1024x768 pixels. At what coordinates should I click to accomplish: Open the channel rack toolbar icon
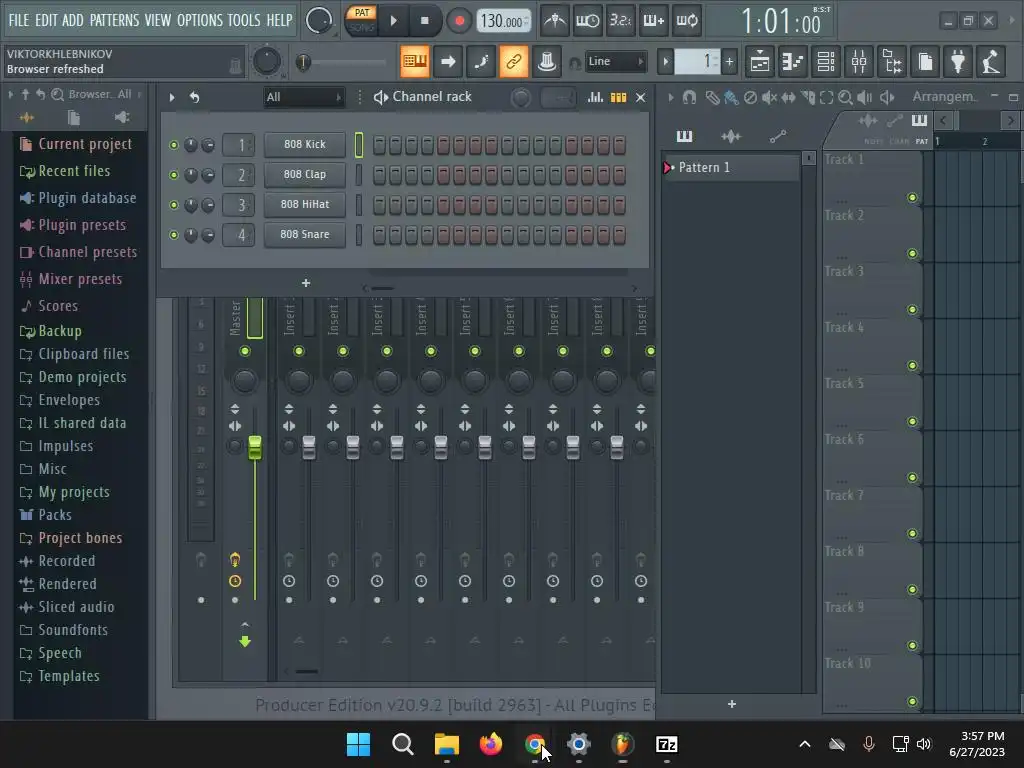(826, 62)
